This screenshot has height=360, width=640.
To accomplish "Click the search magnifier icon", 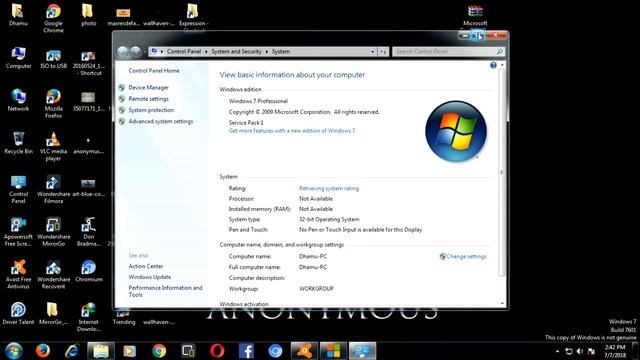I will pyautogui.click(x=500, y=51).
